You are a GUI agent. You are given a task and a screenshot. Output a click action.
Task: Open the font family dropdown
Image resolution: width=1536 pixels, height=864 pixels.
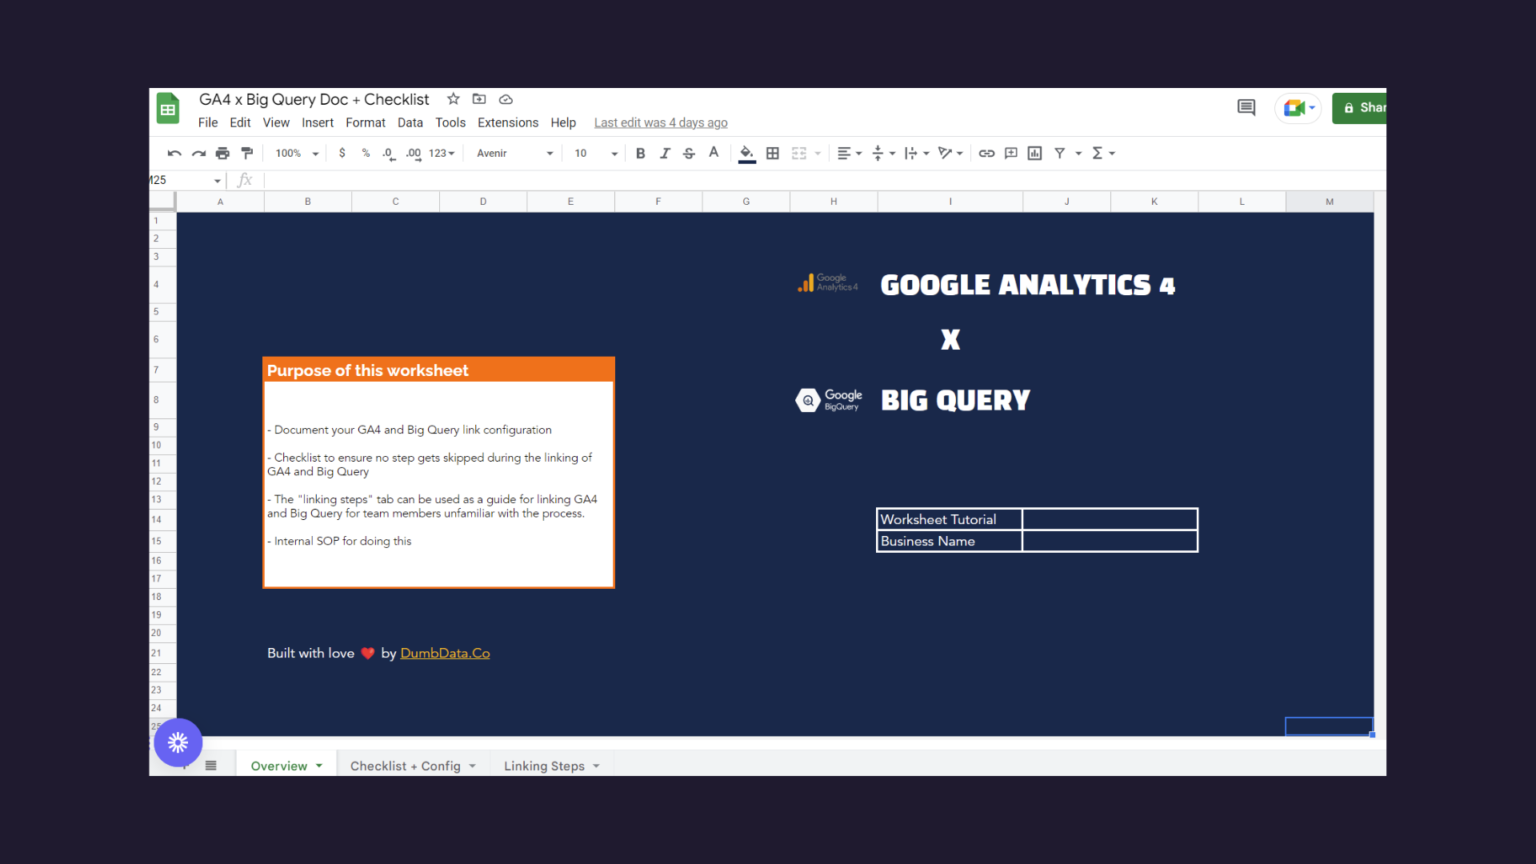point(510,152)
